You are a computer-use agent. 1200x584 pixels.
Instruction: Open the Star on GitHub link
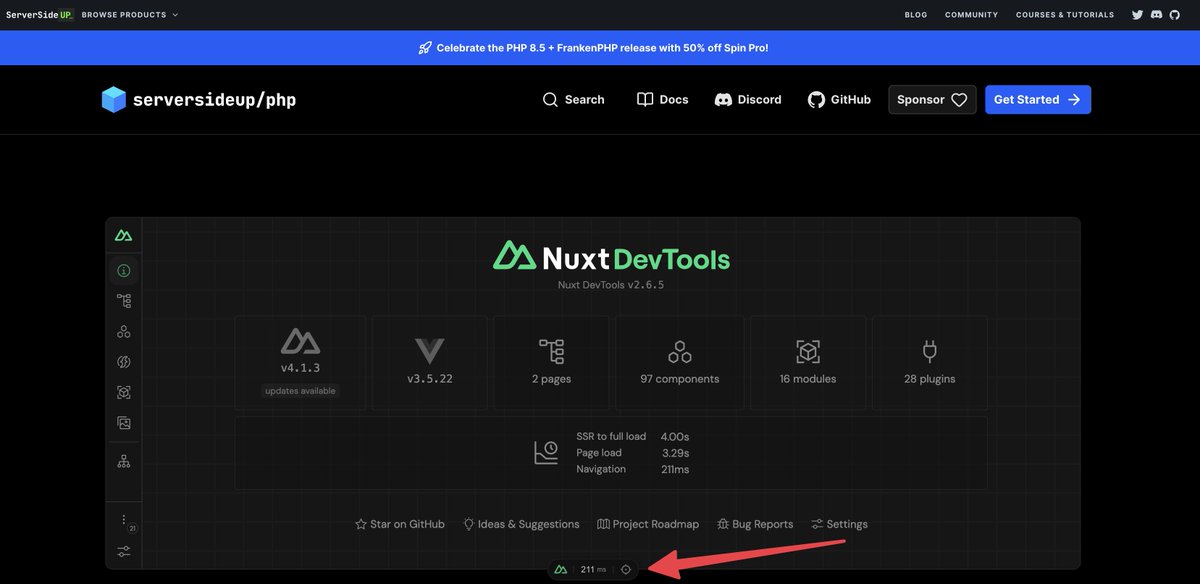400,524
